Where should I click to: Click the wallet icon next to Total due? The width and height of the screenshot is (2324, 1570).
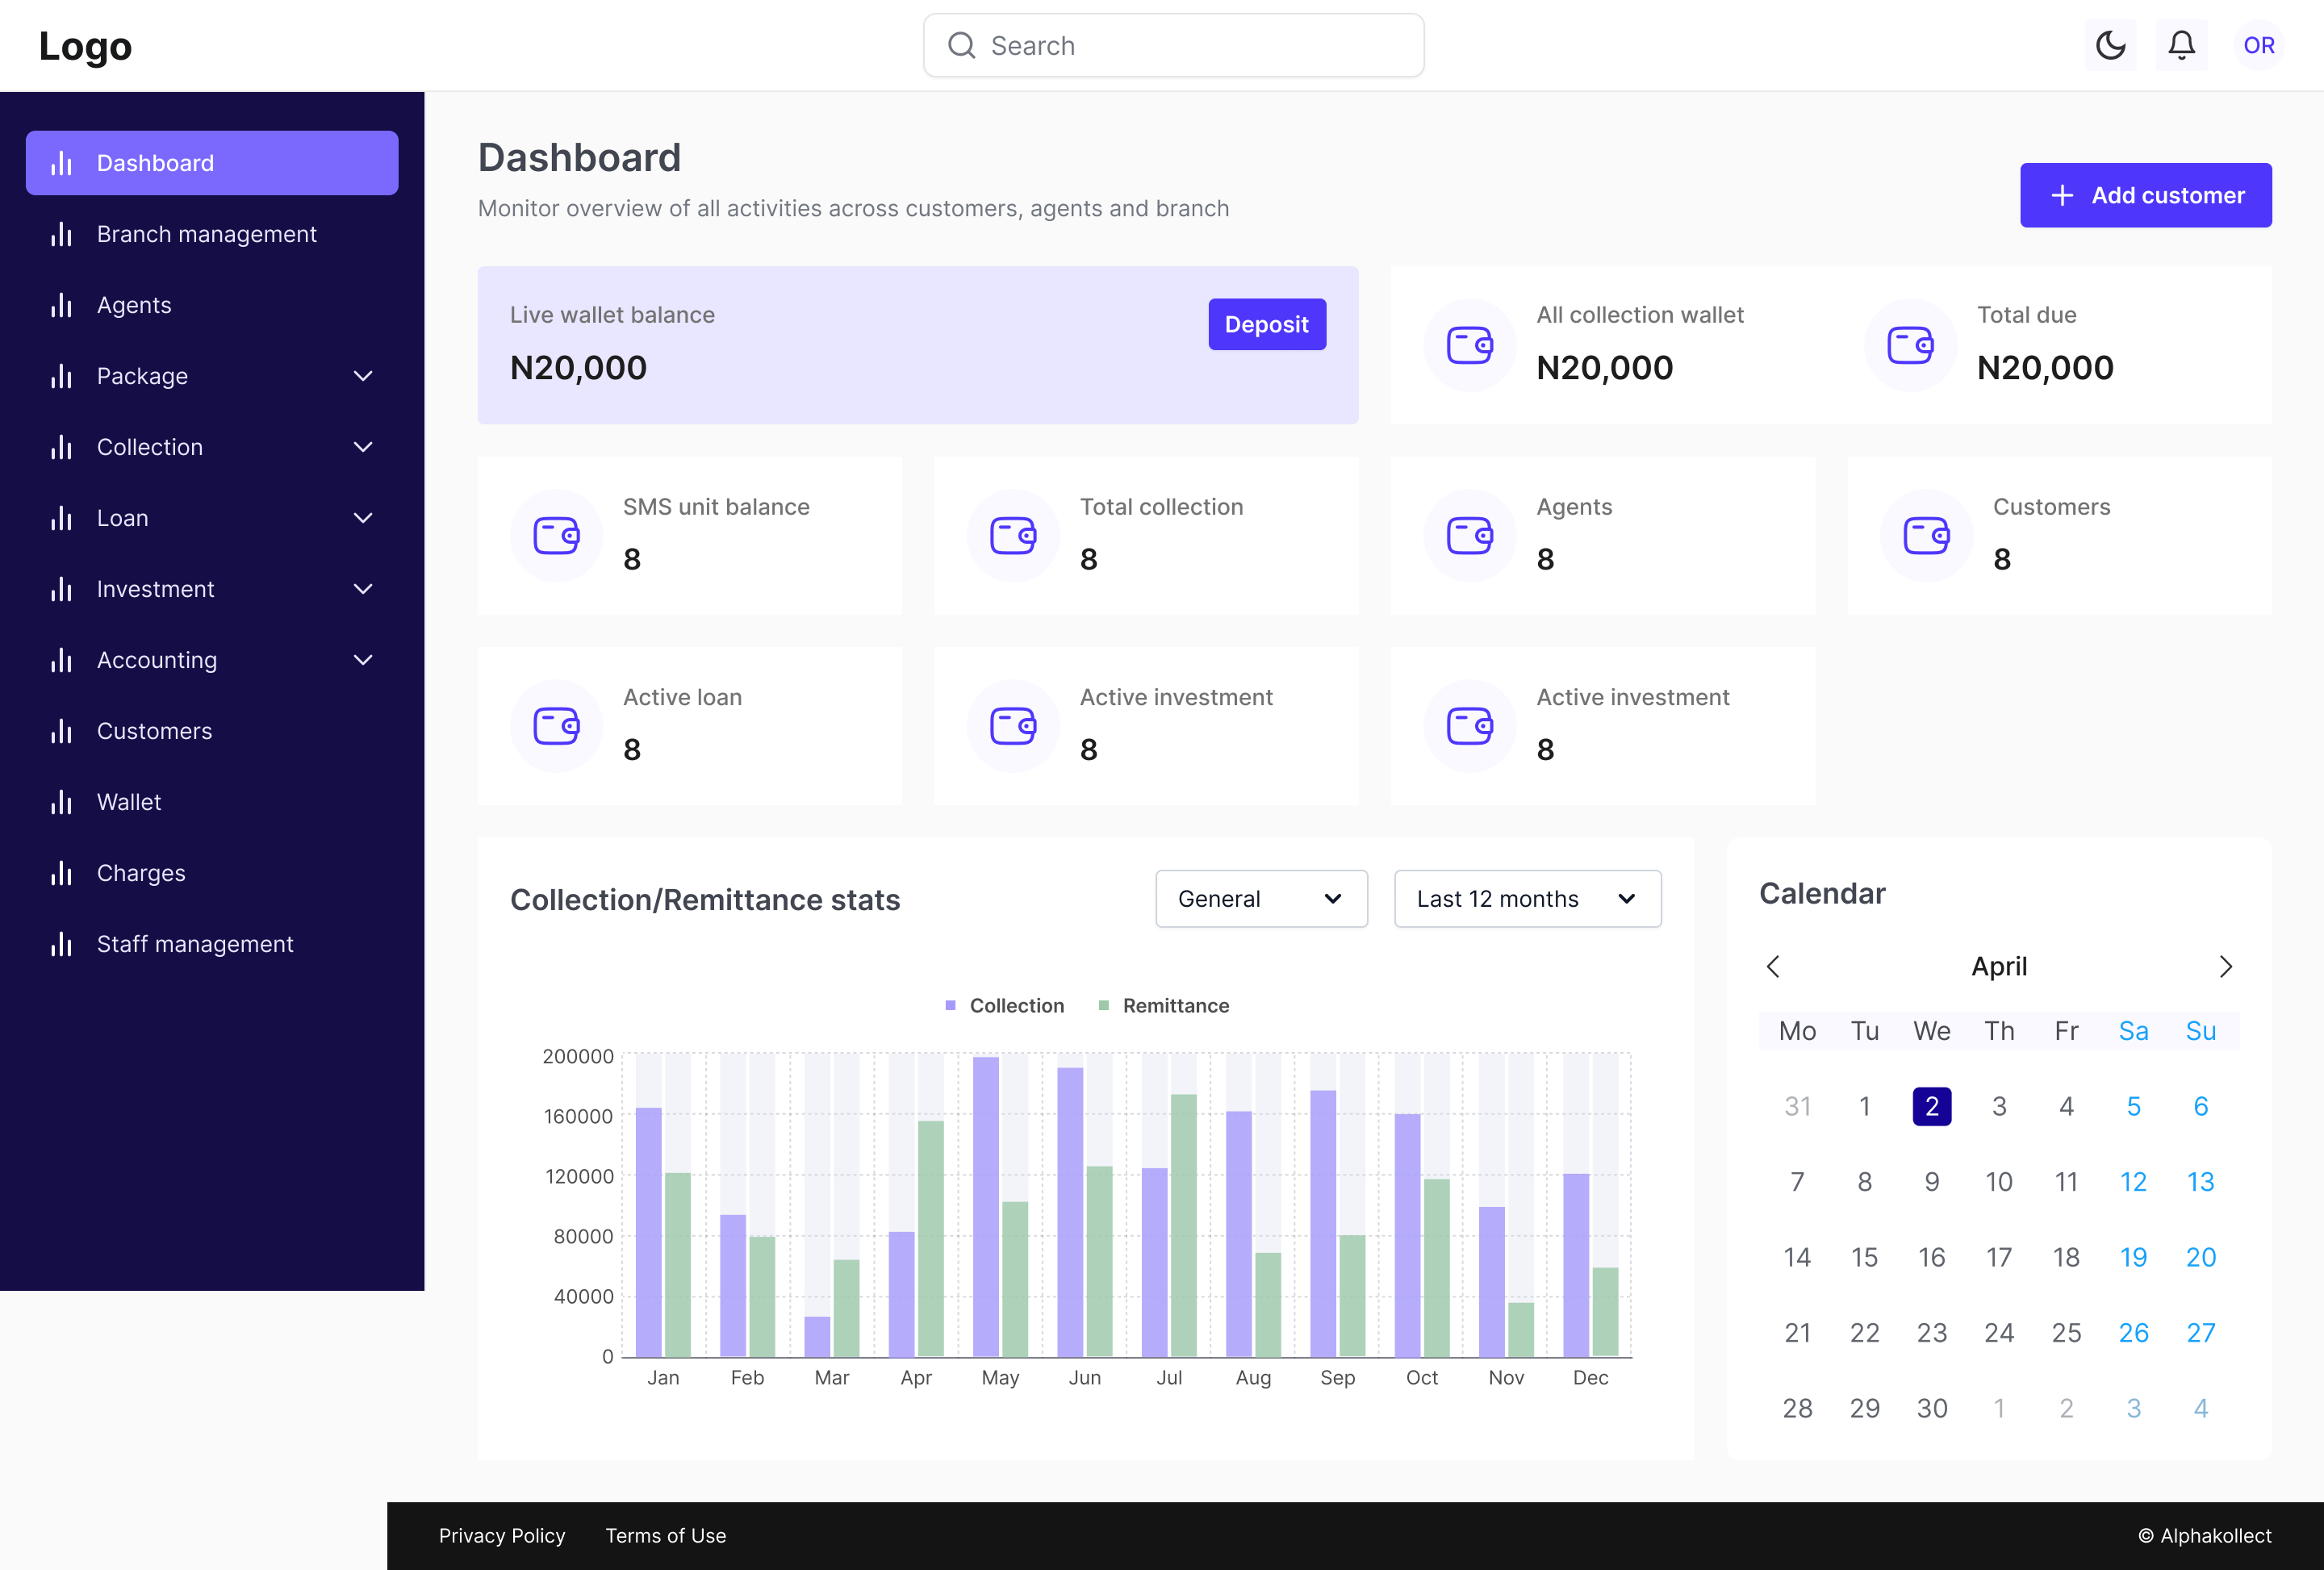click(x=1909, y=345)
